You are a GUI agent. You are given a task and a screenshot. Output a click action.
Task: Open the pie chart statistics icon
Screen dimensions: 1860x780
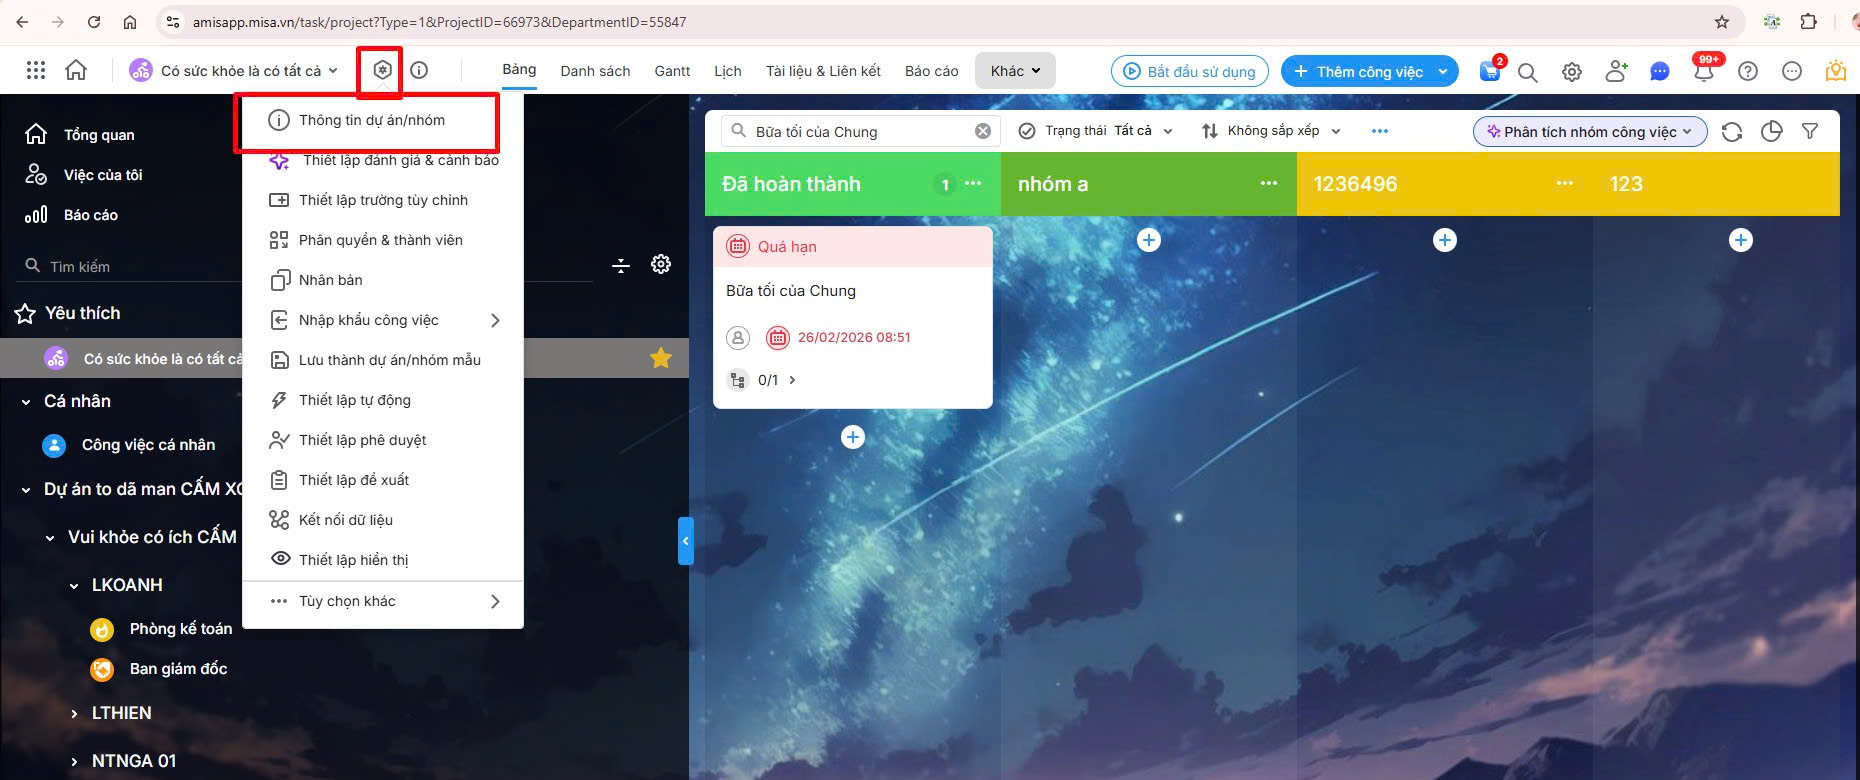(1771, 132)
